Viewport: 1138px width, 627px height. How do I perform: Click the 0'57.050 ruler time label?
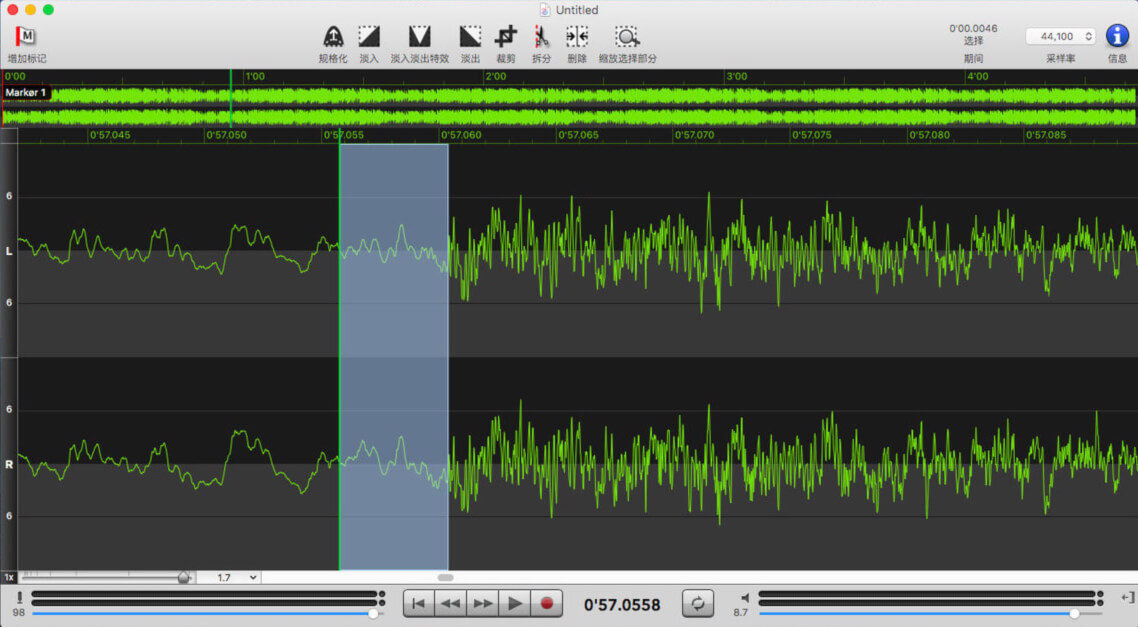click(226, 135)
